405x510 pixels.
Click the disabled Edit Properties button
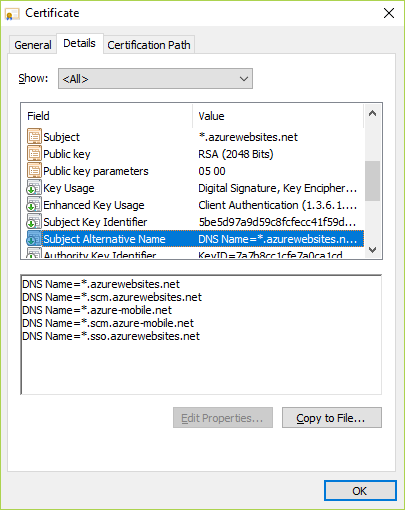click(223, 418)
